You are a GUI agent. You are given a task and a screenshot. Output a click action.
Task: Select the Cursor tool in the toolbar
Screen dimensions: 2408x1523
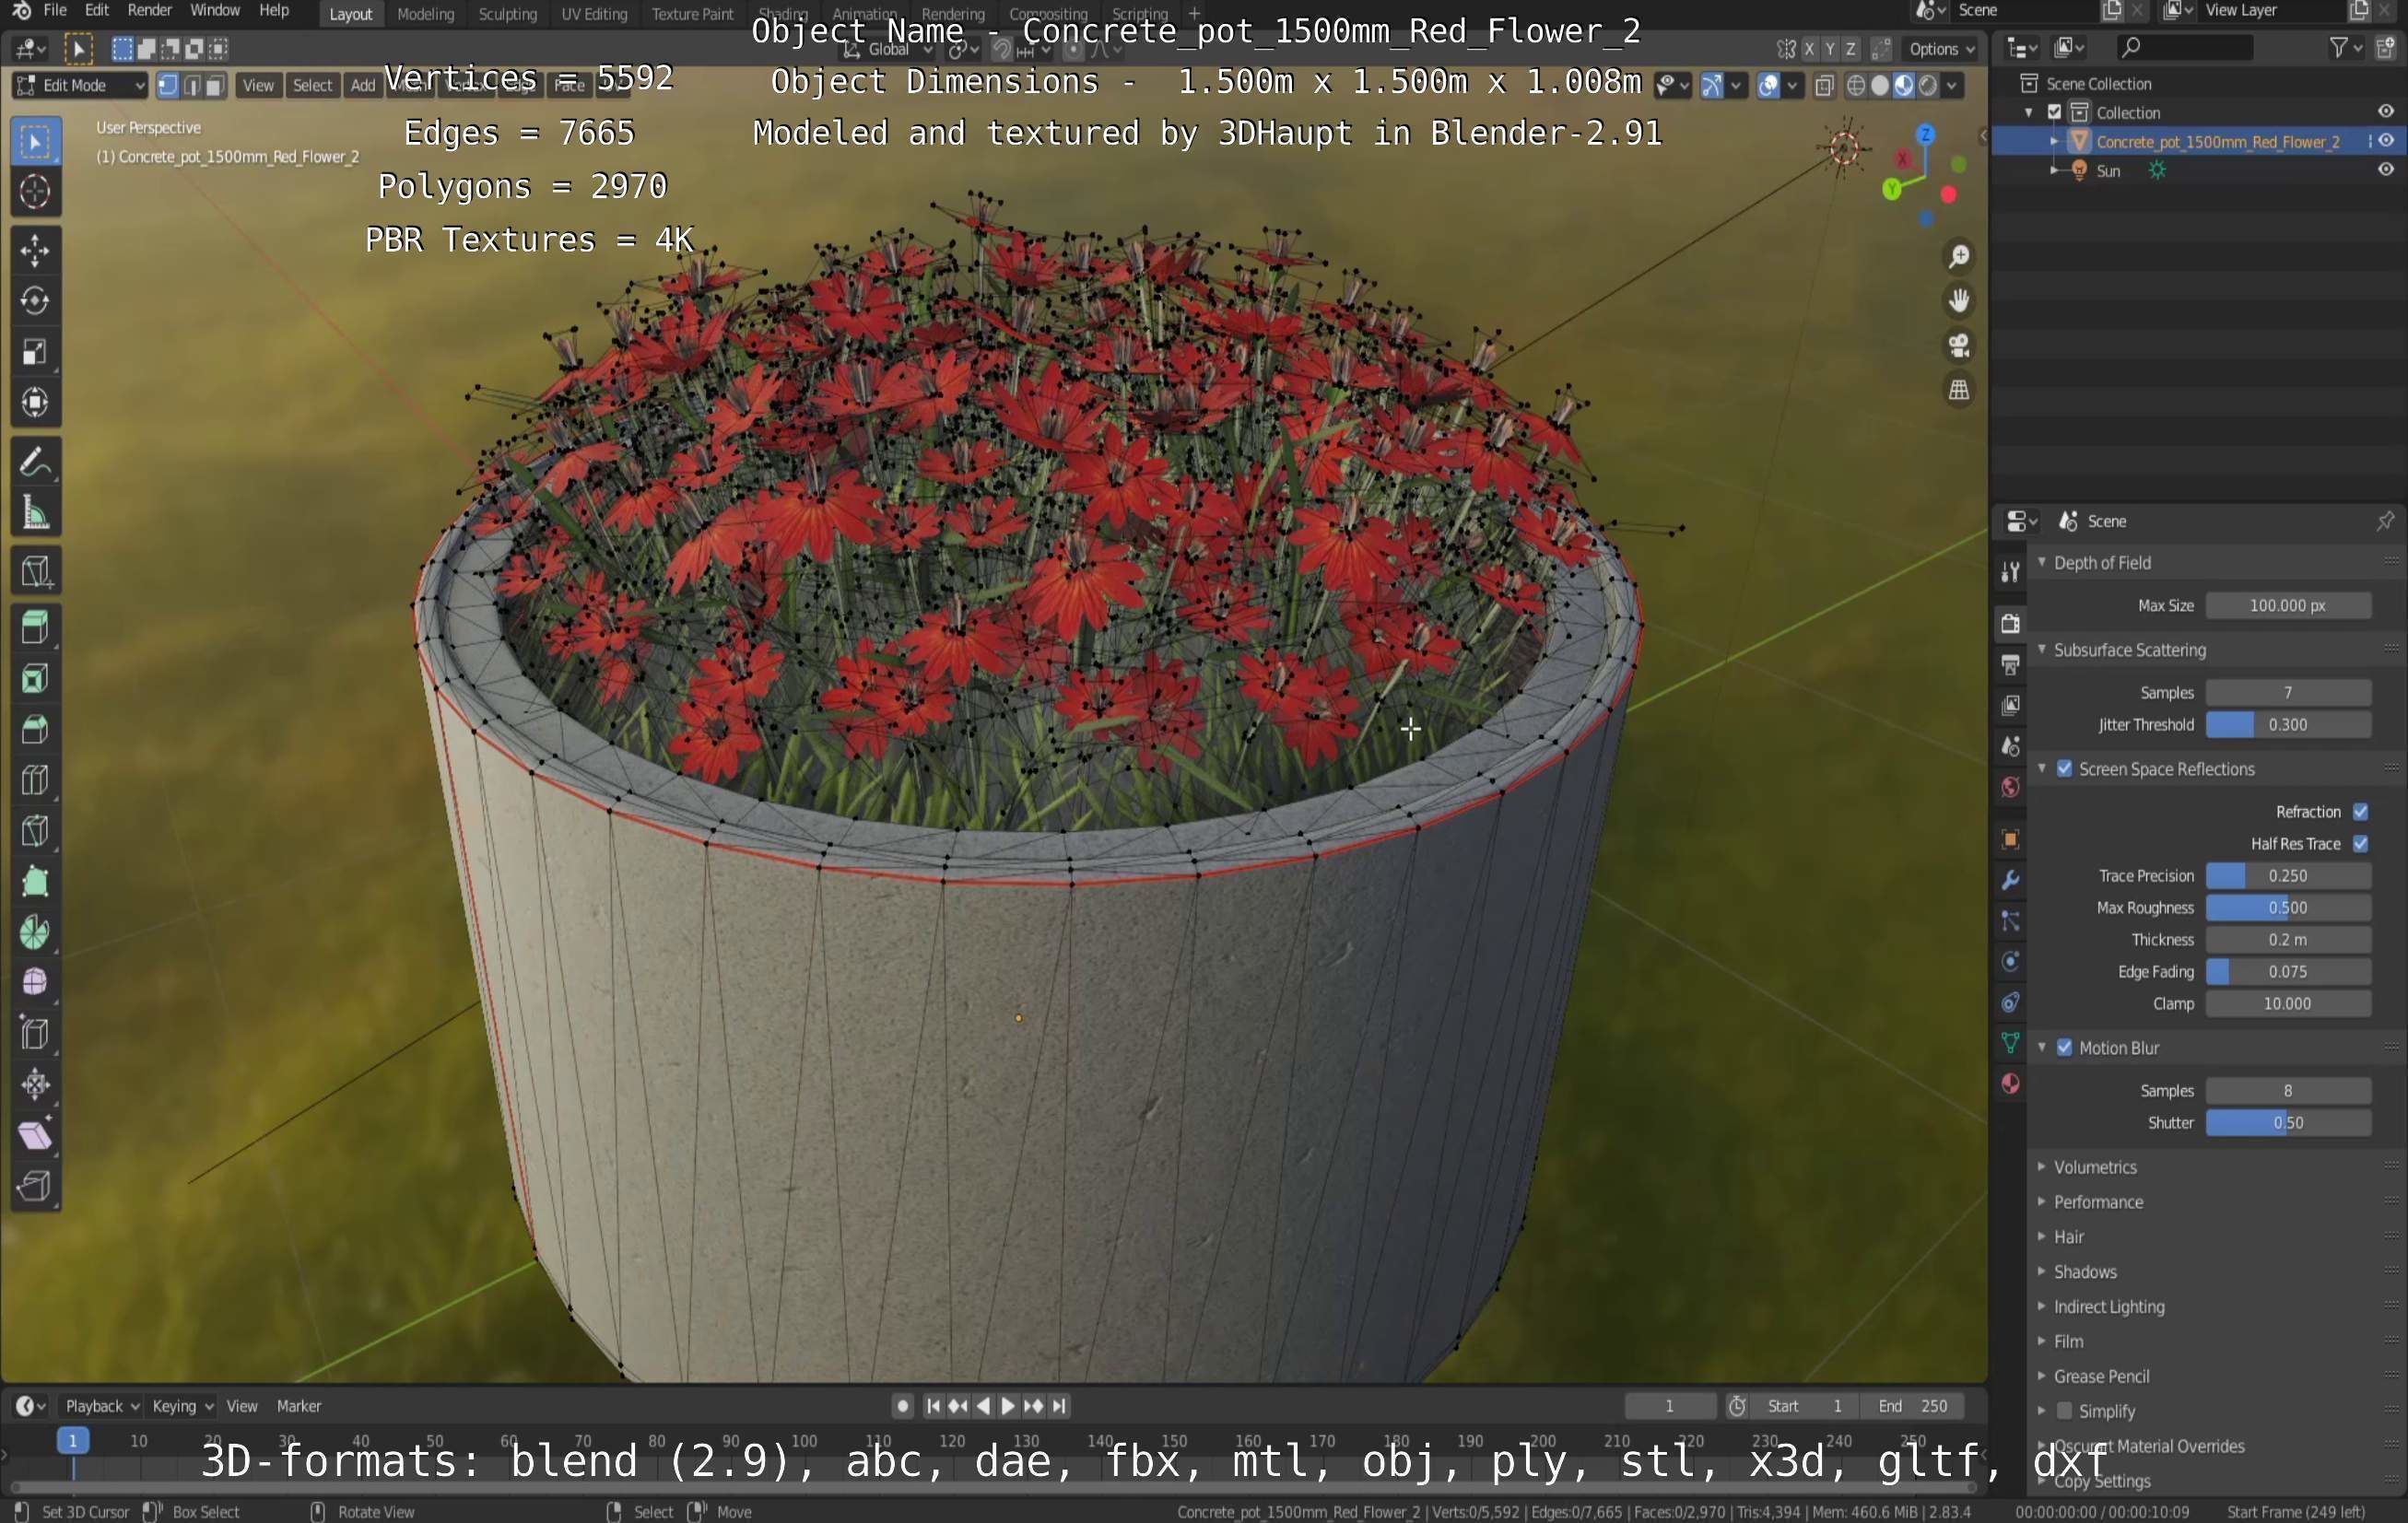[35, 191]
